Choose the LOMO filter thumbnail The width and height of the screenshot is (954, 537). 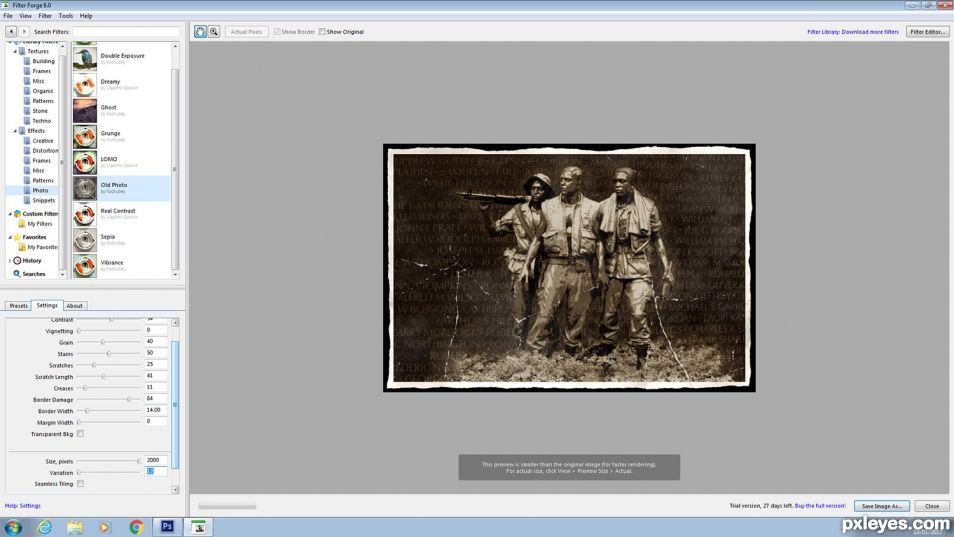click(x=85, y=162)
